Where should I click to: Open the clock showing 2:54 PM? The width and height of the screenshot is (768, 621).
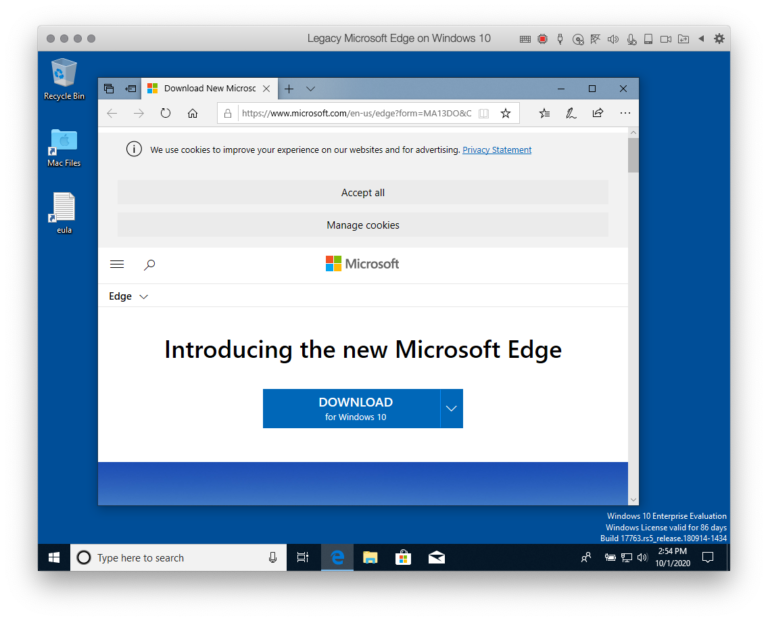[x=672, y=557]
